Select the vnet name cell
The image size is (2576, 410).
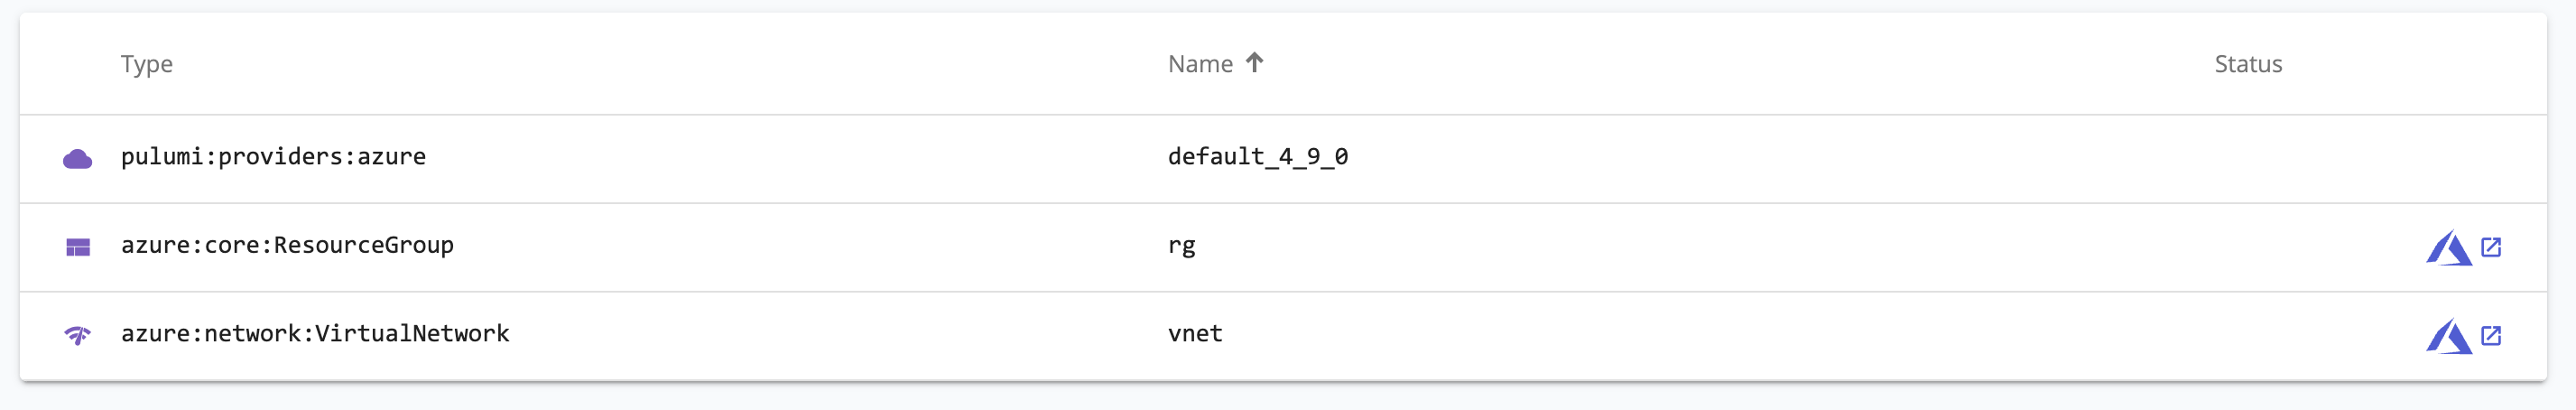point(1195,334)
